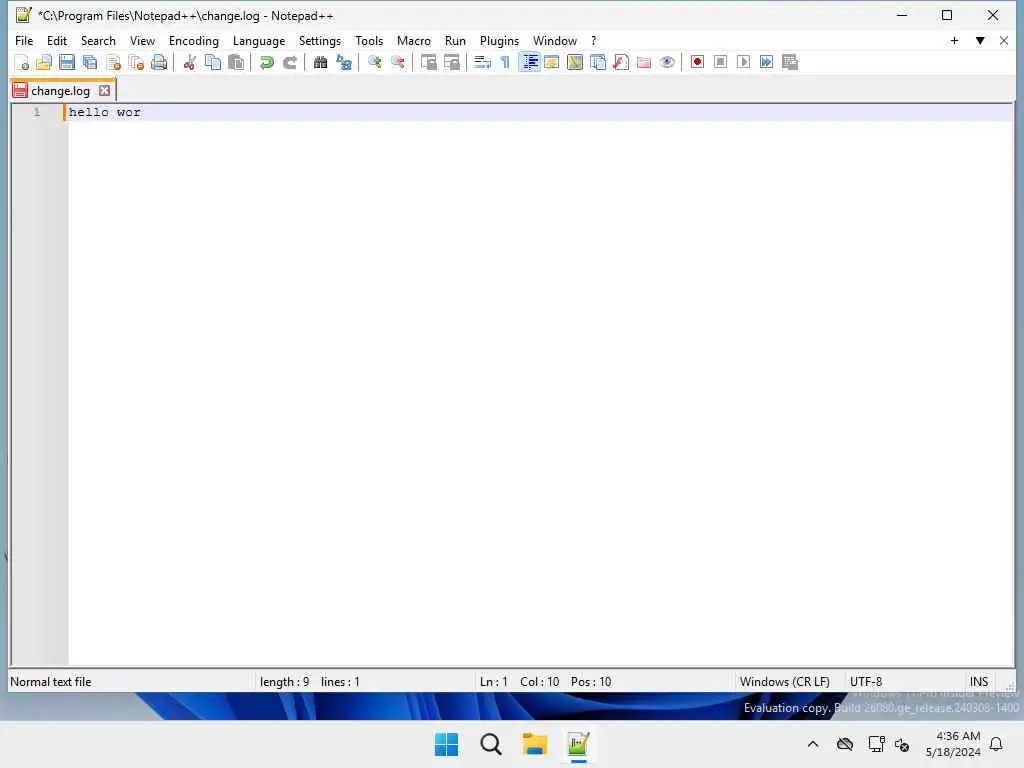Open Folder as Workspace toolbar icon
Image resolution: width=1024 pixels, height=768 pixels.
tap(644, 63)
